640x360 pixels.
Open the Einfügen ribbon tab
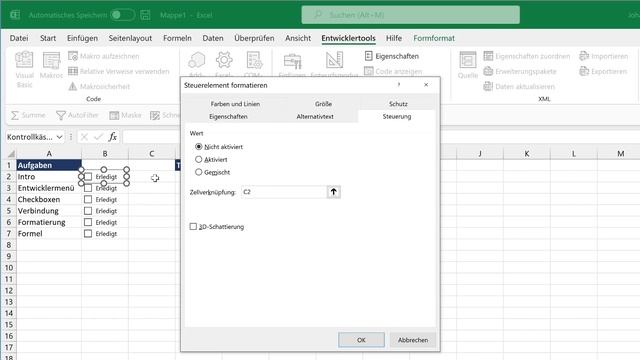coord(82,38)
